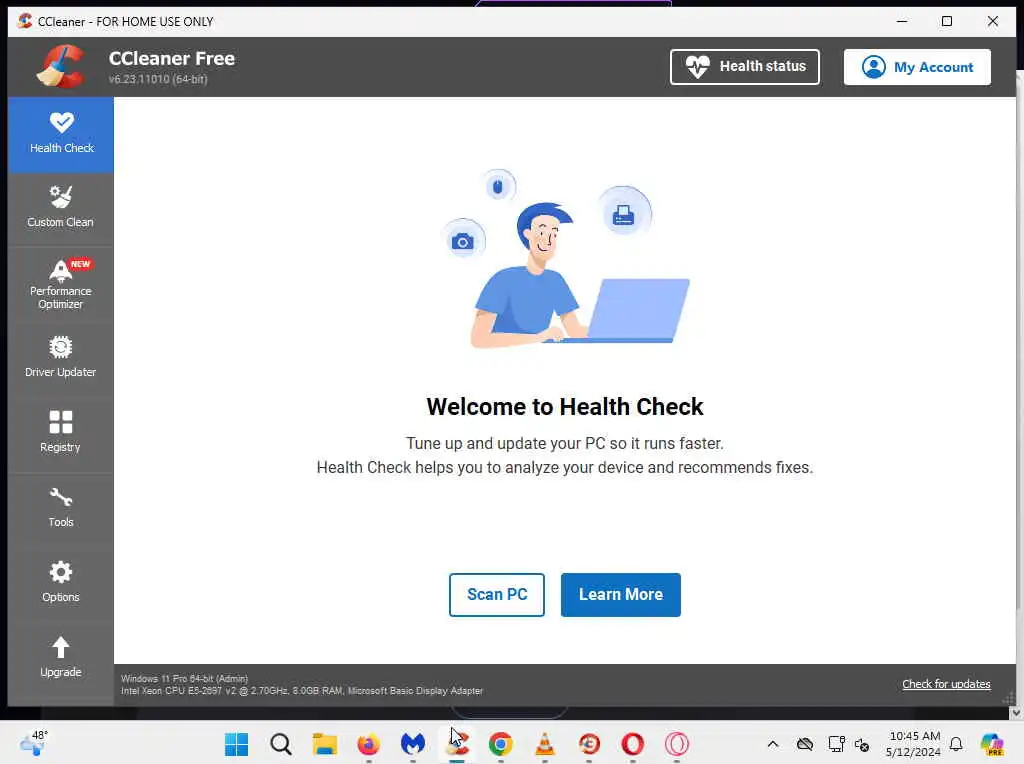Open the Upgrade section
Image resolution: width=1024 pixels, height=764 pixels.
61,660
